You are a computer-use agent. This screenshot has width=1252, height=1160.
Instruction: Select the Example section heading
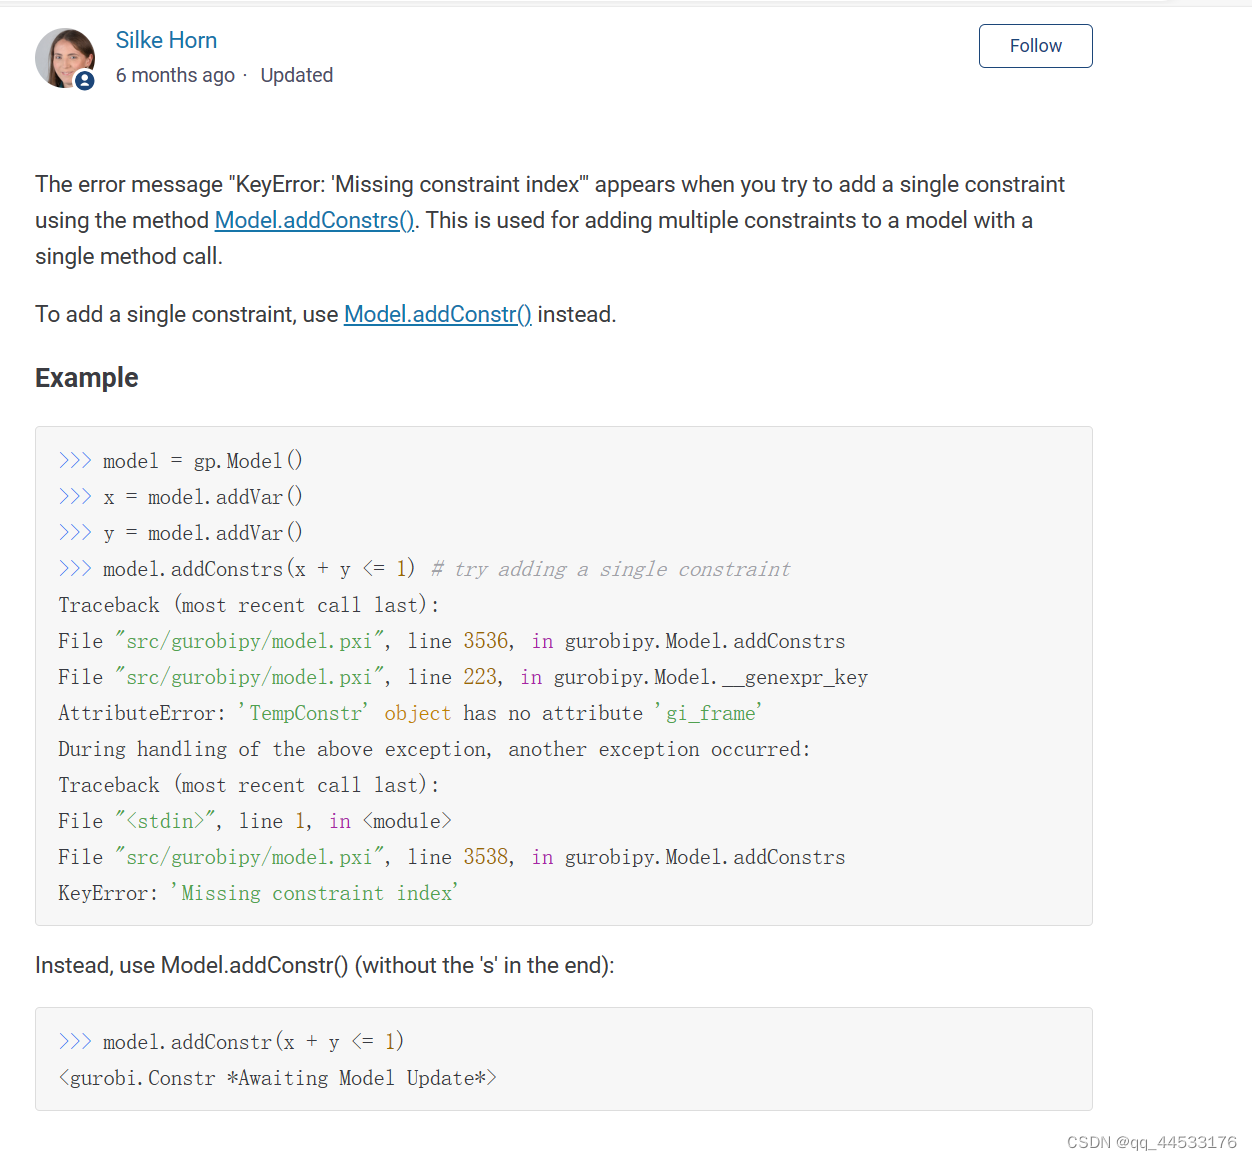pos(86,378)
